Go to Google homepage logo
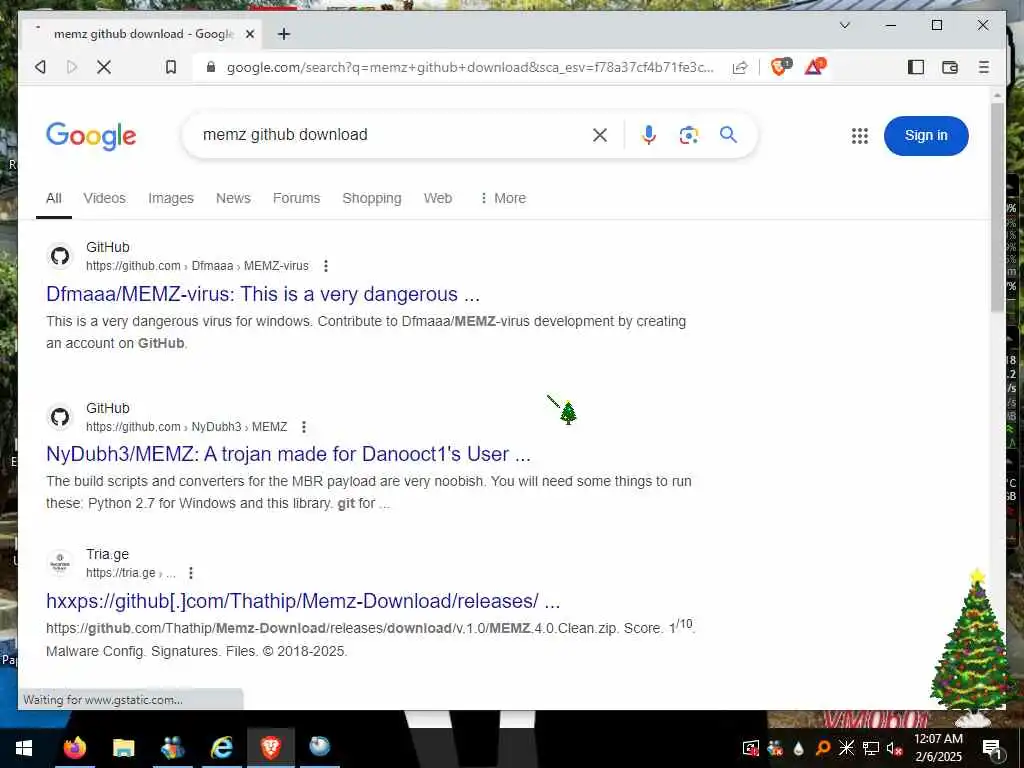The width and height of the screenshot is (1024, 768). point(91,135)
